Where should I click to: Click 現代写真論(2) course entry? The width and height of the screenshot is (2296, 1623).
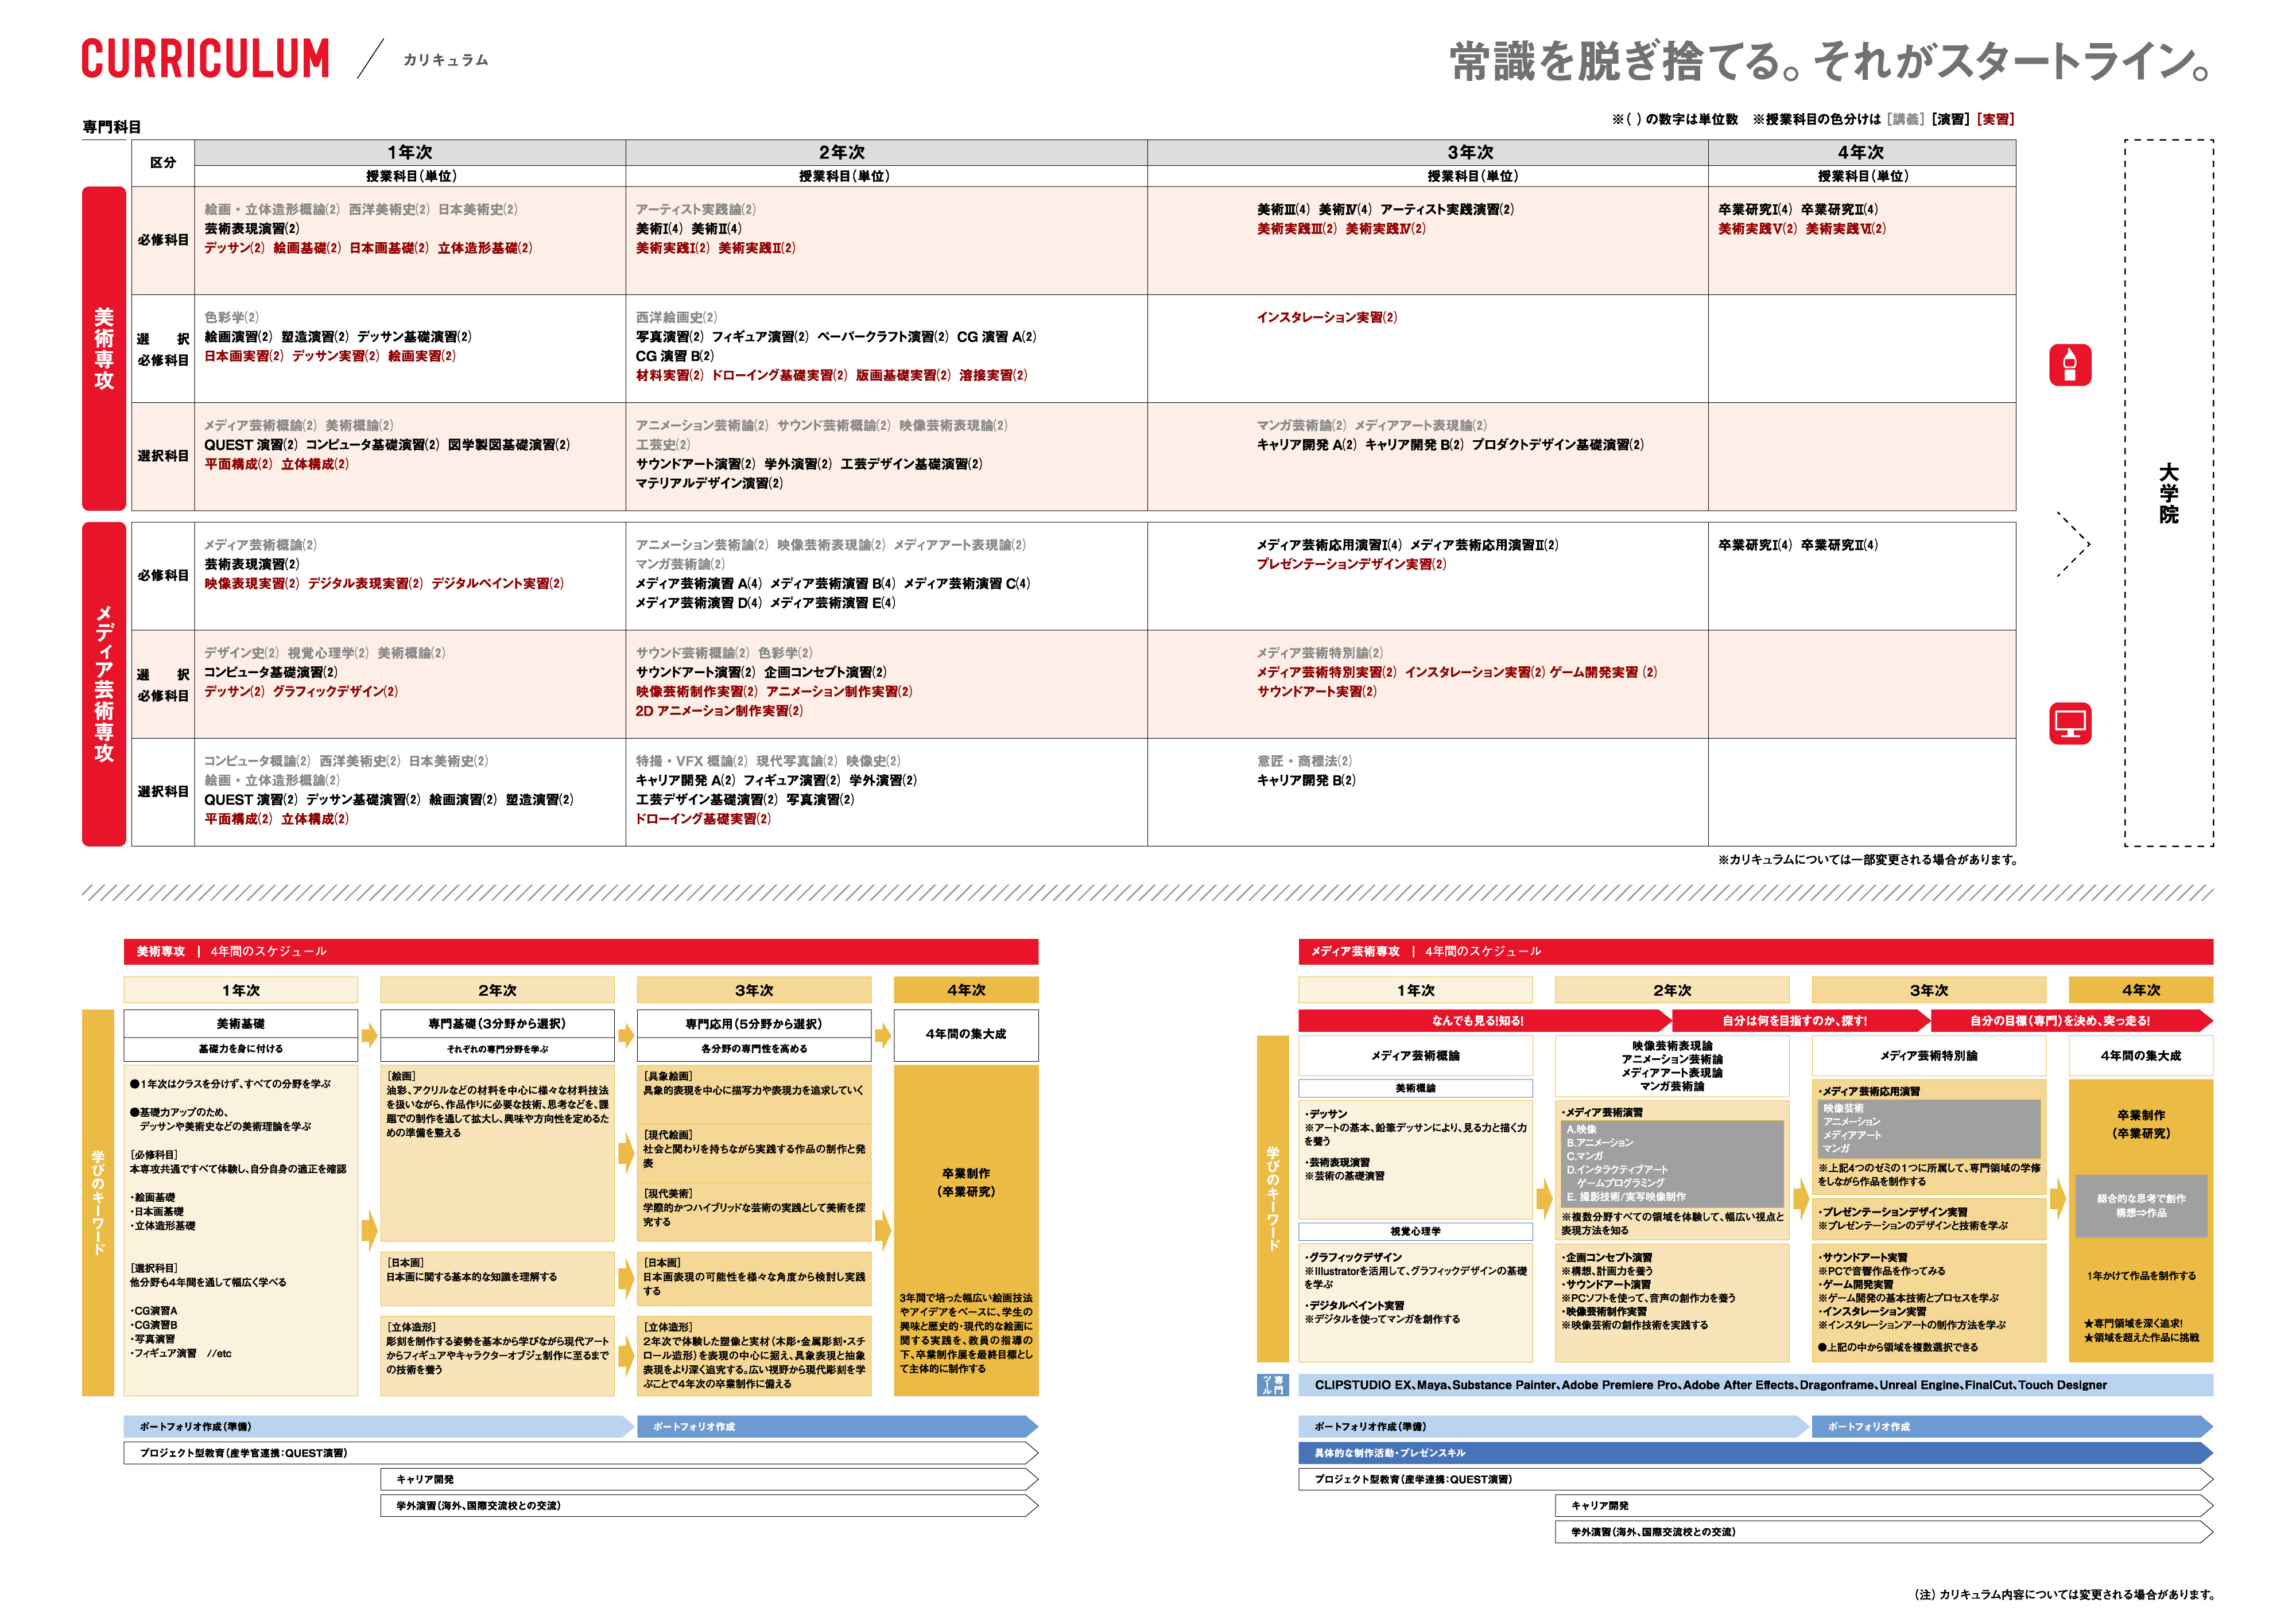(797, 762)
